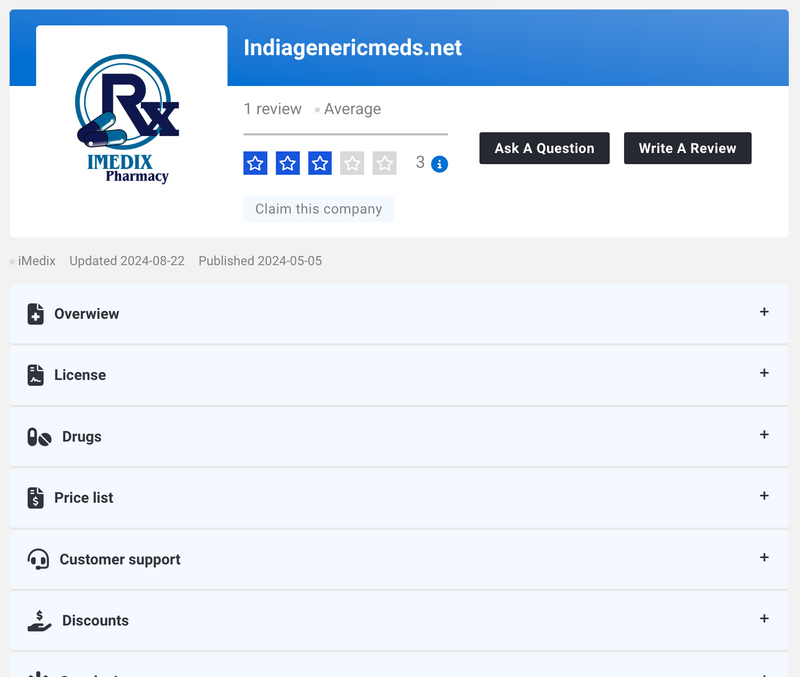Expand the Drugs section plus sign
The width and height of the screenshot is (800, 677).
764,435
